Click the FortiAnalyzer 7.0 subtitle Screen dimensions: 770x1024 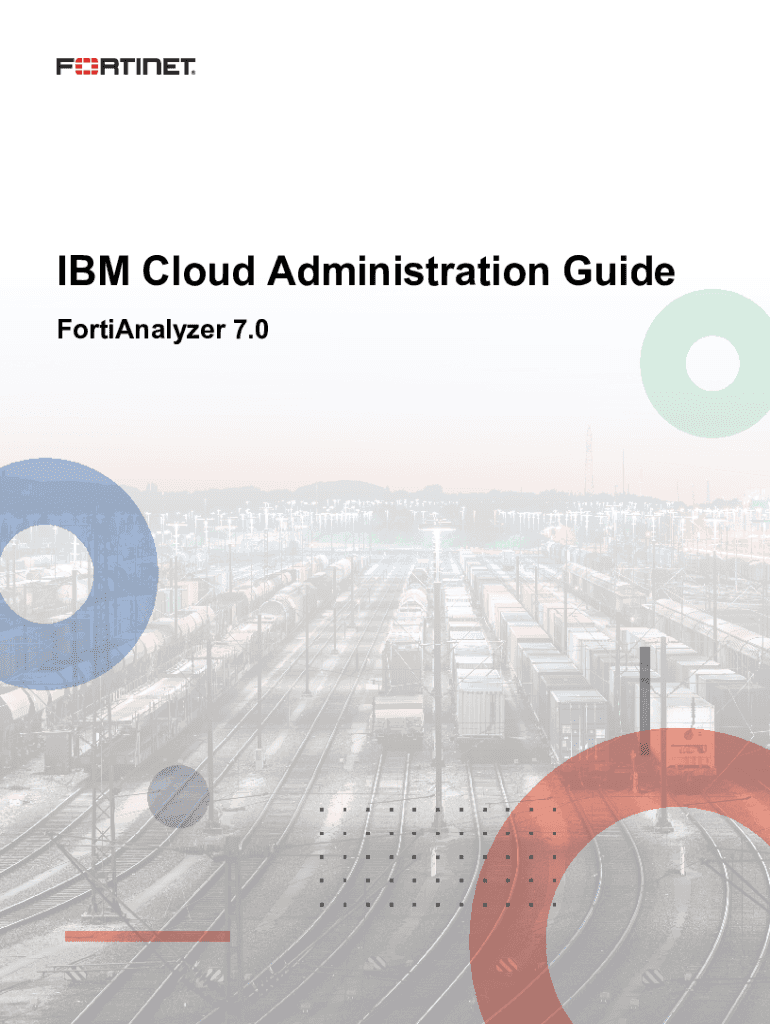(161, 331)
